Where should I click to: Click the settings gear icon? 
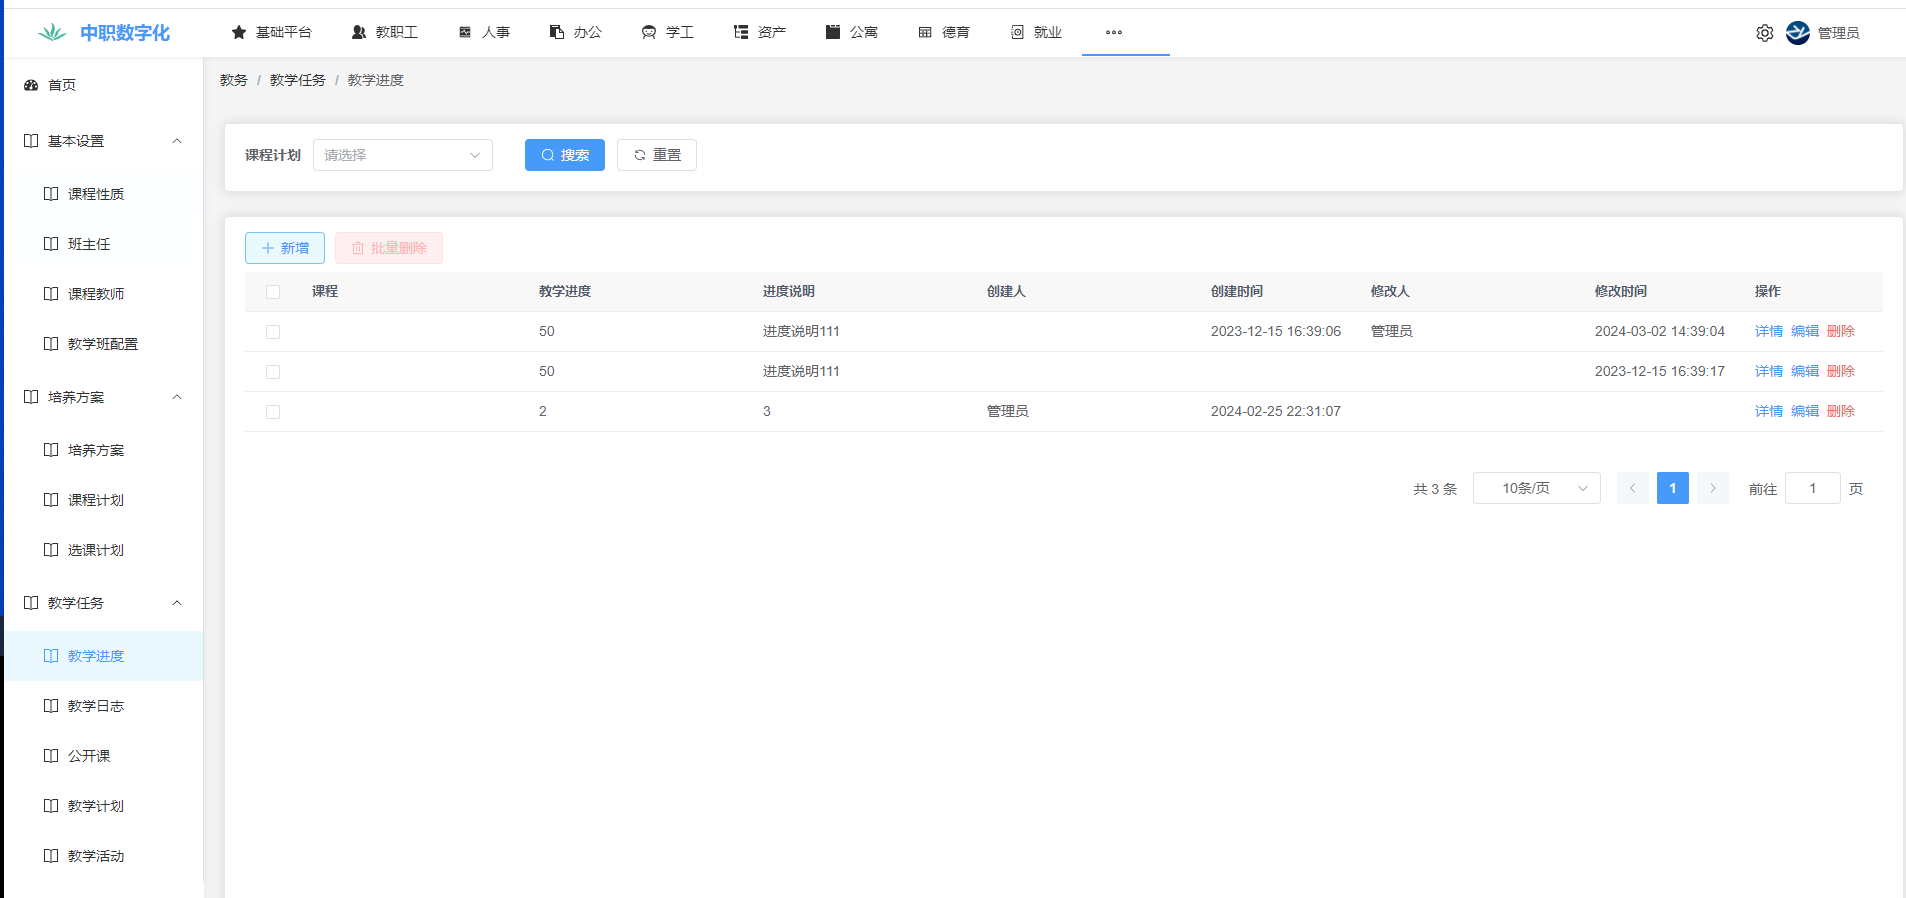1764,33
